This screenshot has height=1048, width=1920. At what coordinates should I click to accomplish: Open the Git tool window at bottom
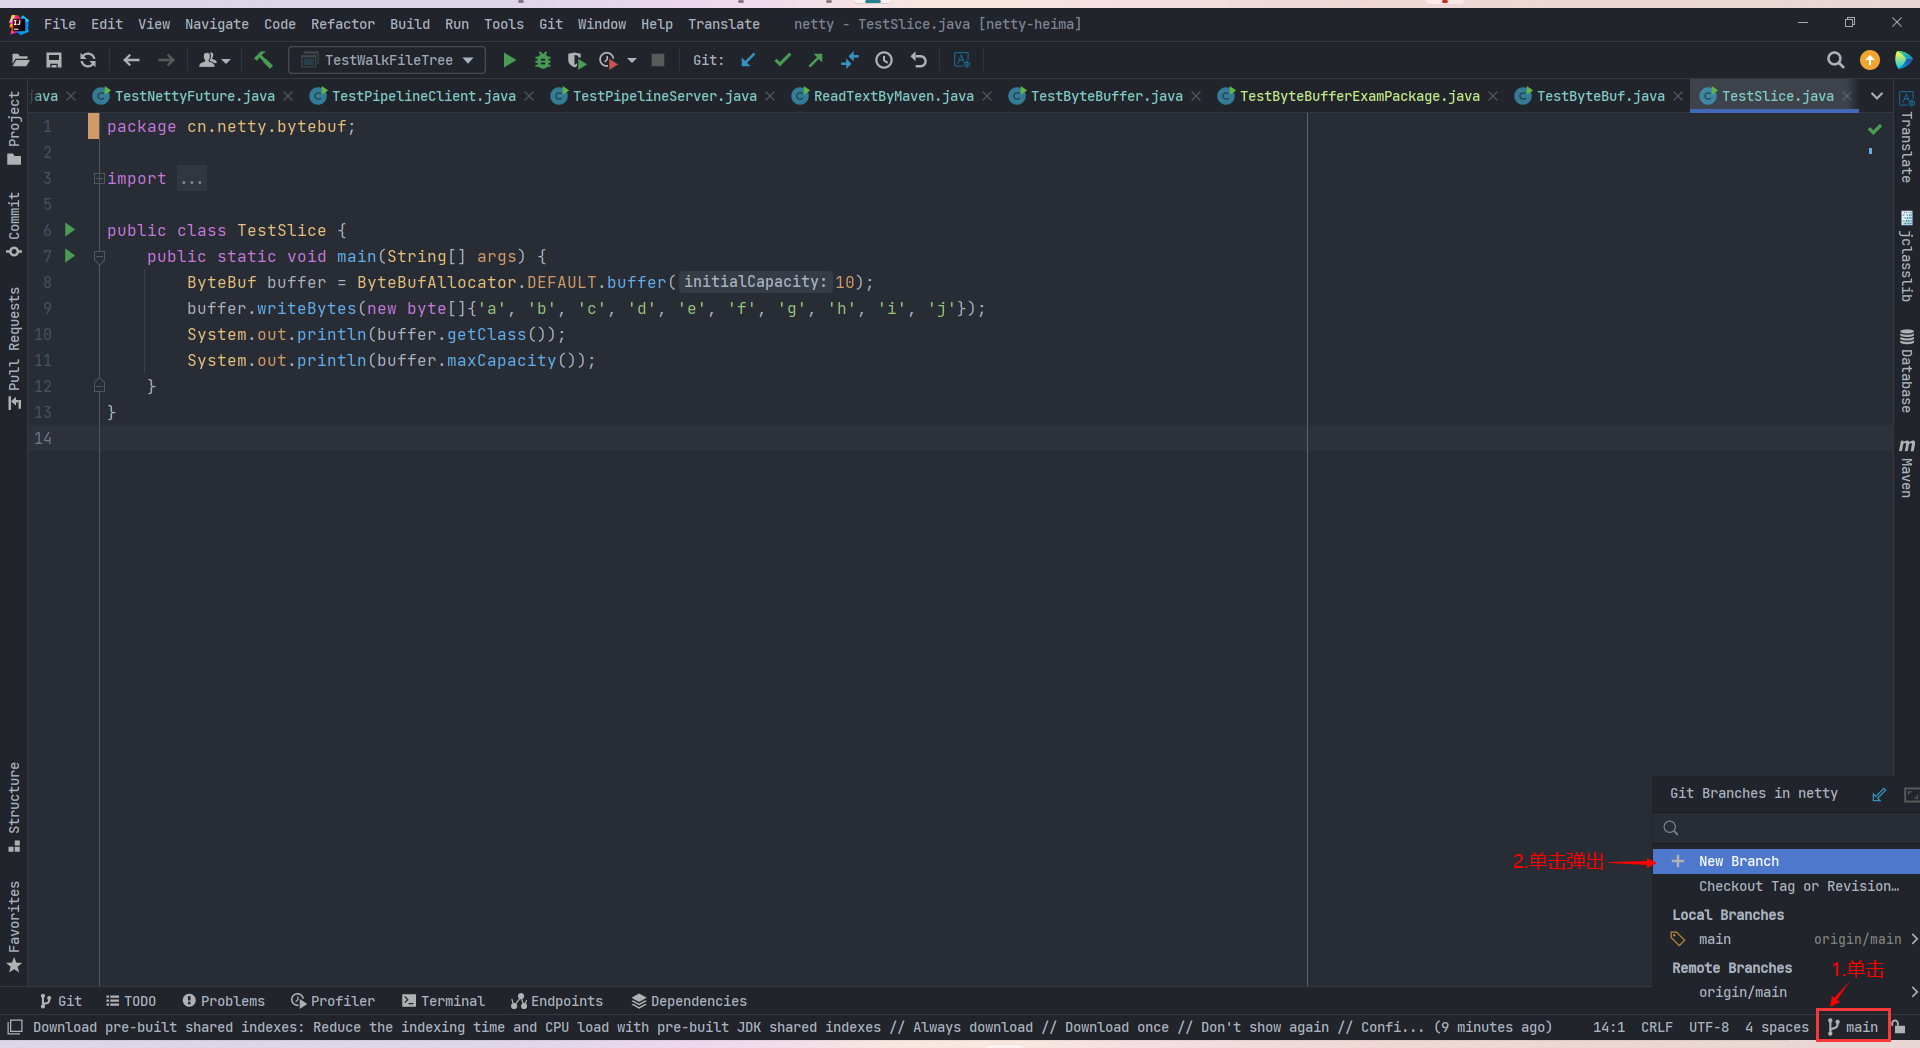pyautogui.click(x=61, y=1001)
